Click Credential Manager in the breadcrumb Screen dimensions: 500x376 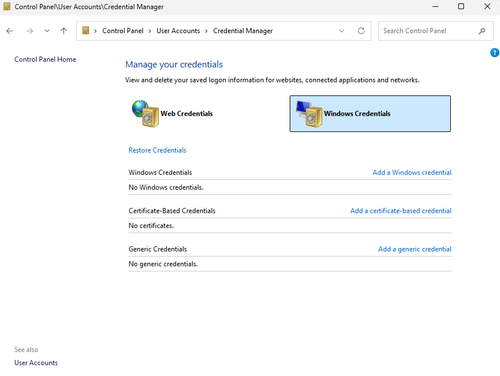point(243,31)
